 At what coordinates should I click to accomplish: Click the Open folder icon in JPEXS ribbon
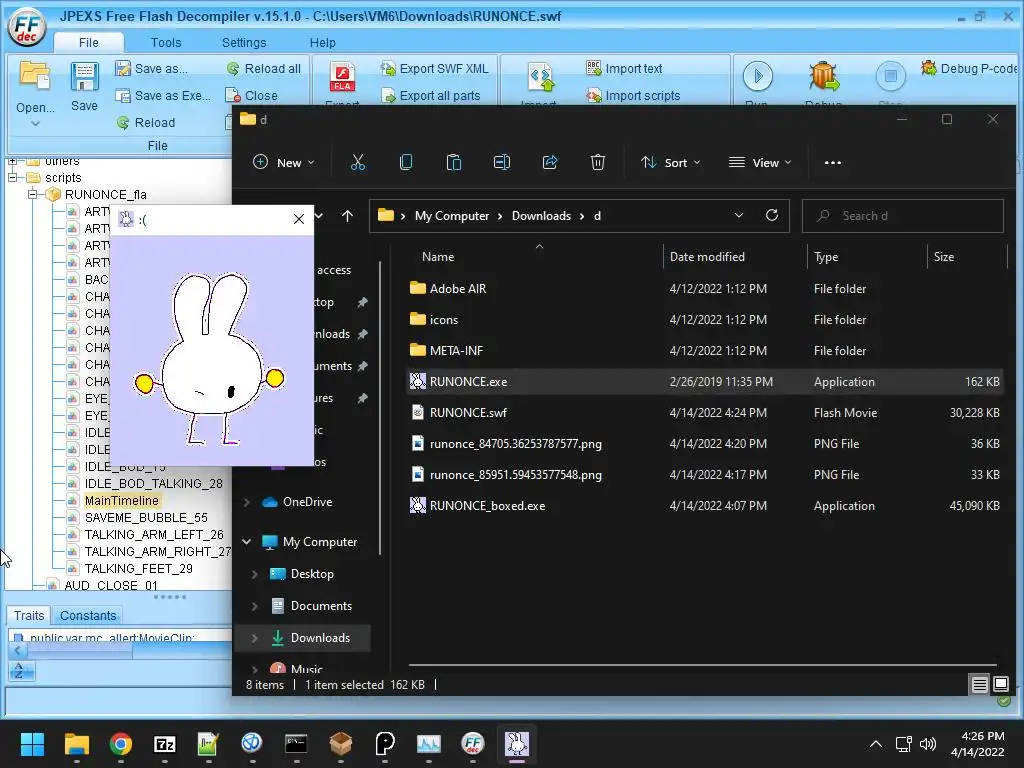pos(35,75)
